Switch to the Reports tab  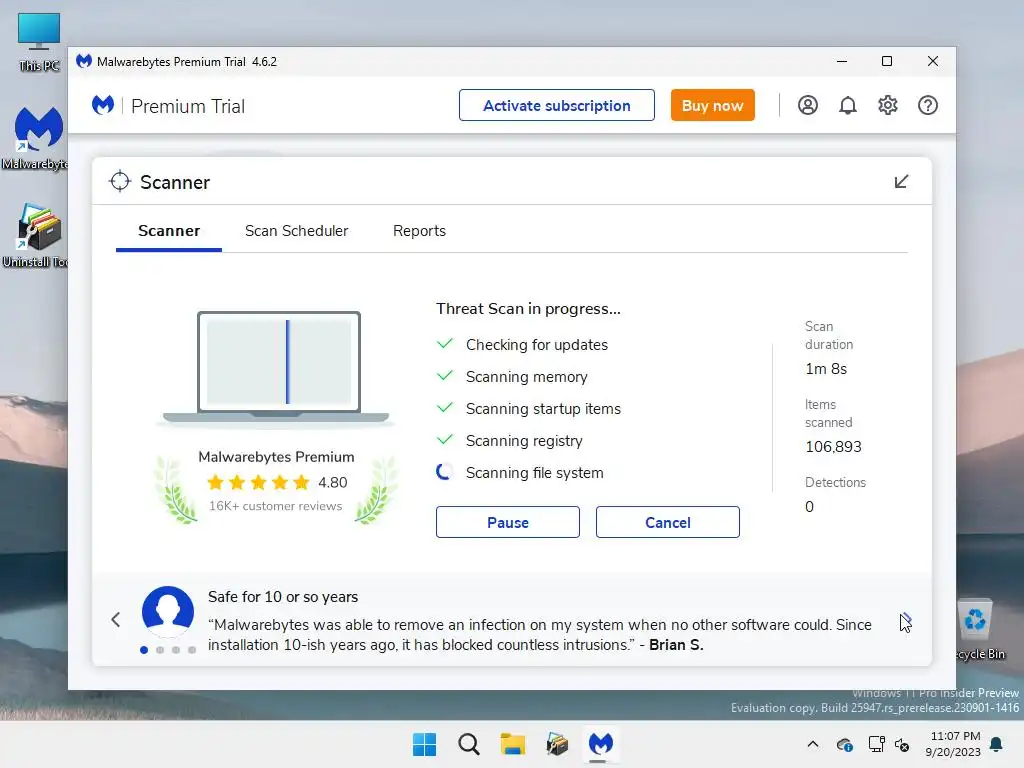click(x=419, y=231)
